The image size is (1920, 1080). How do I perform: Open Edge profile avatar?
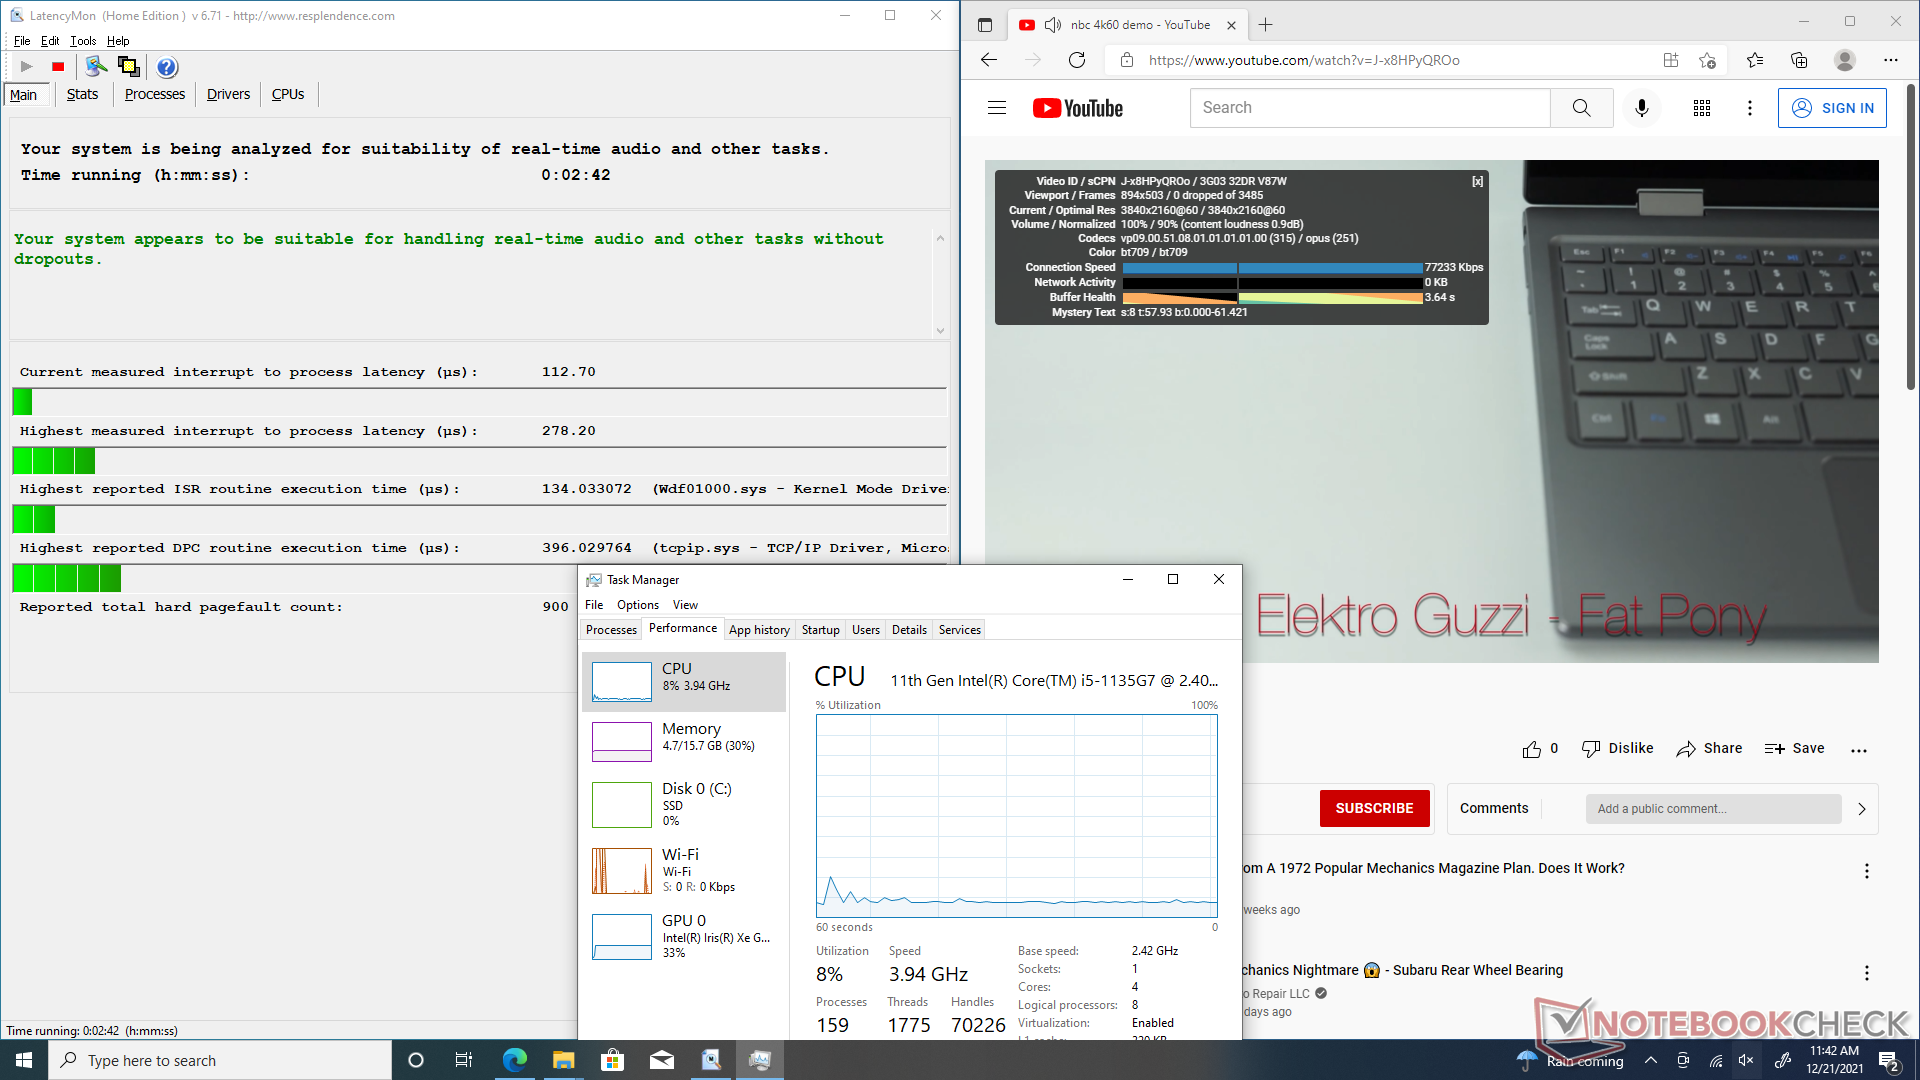pyautogui.click(x=1845, y=60)
